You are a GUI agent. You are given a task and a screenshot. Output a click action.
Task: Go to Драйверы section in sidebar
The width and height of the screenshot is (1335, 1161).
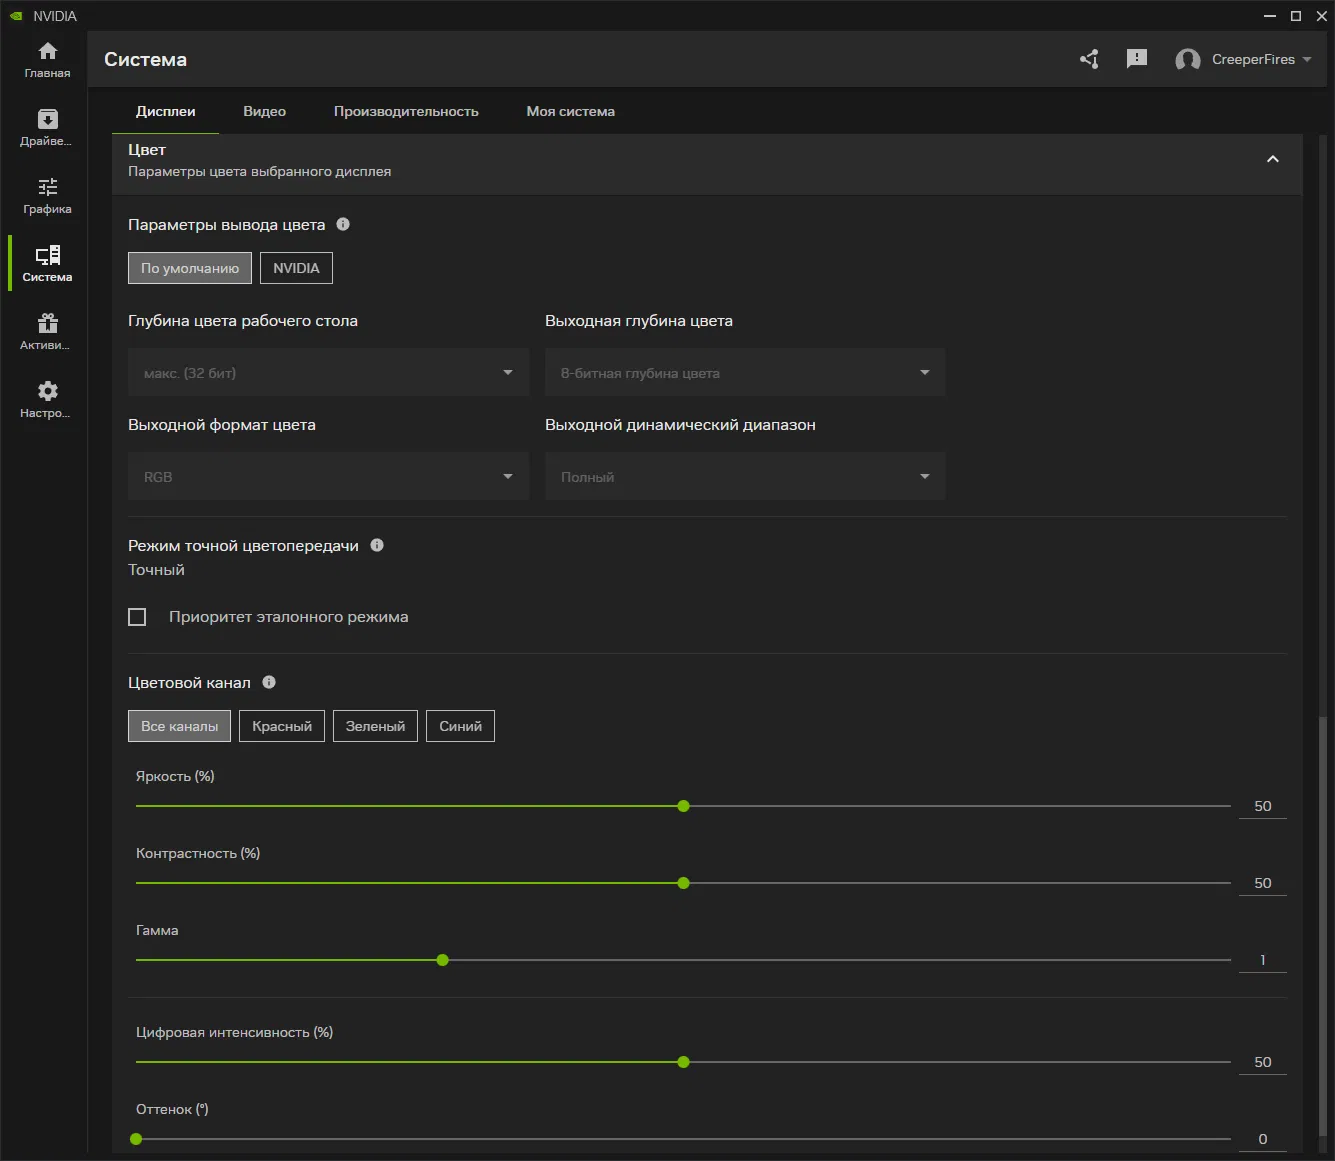click(47, 127)
